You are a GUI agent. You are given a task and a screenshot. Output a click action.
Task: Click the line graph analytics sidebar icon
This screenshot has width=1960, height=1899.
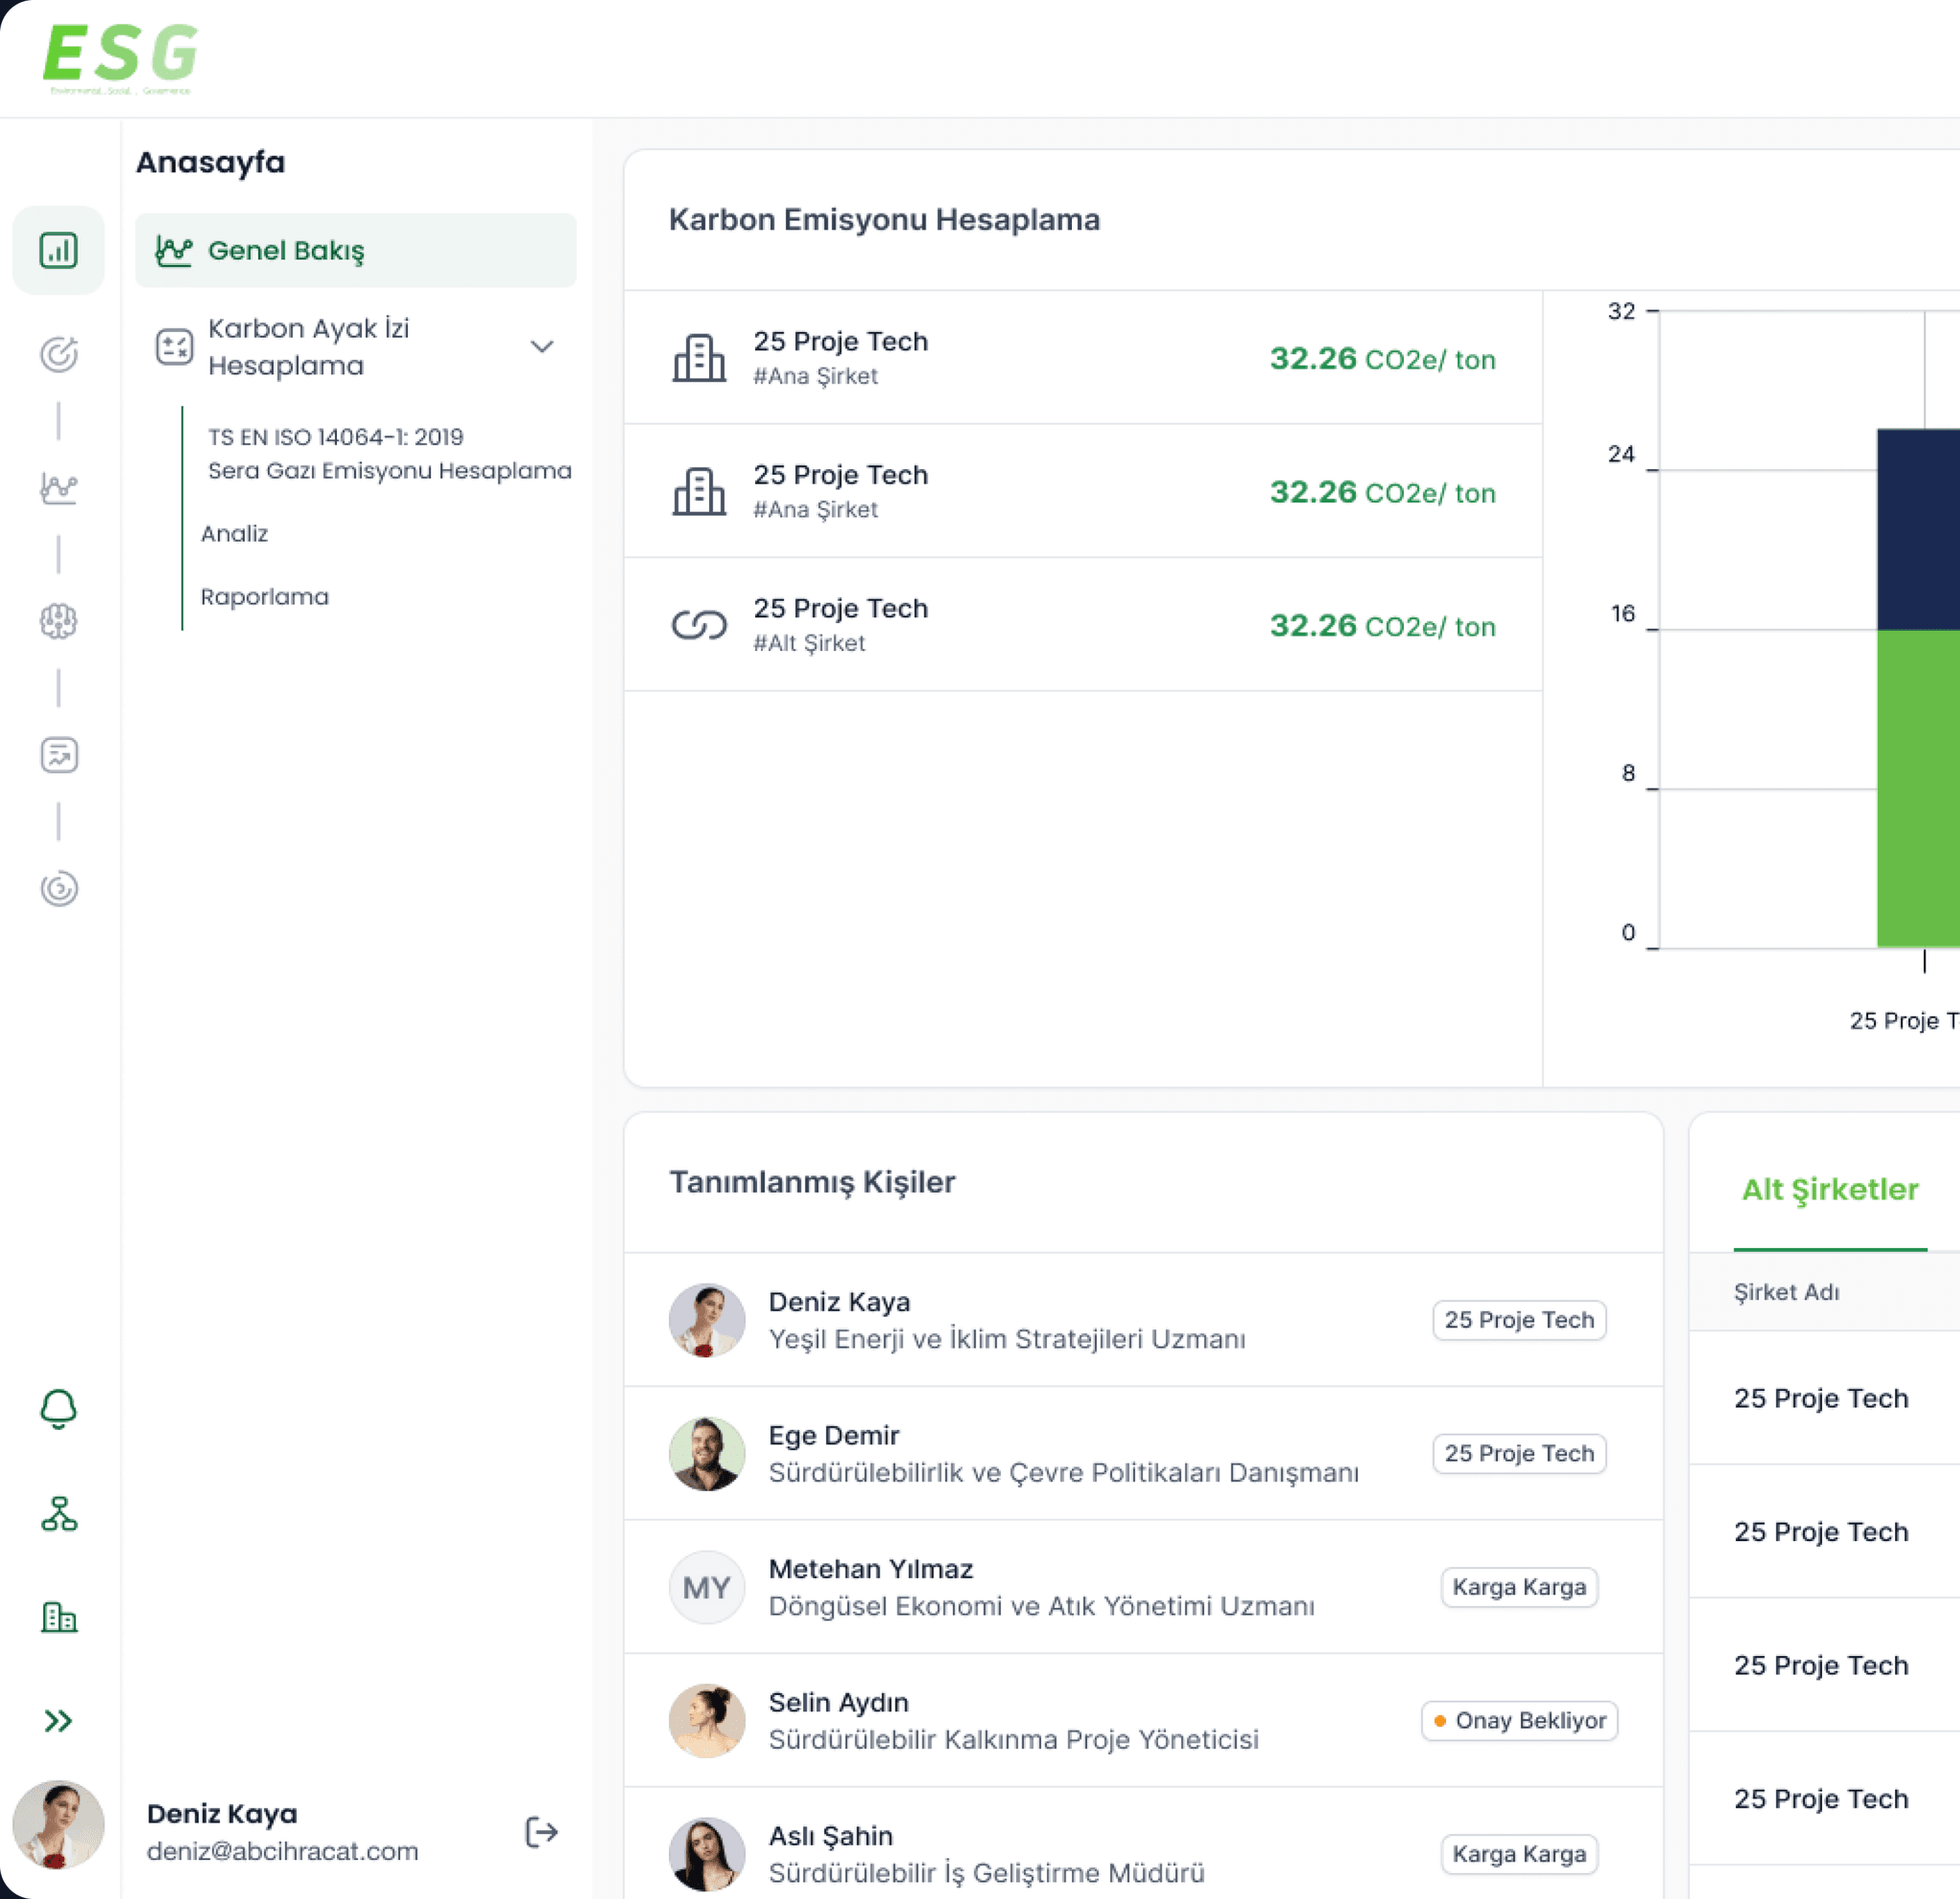(x=58, y=488)
